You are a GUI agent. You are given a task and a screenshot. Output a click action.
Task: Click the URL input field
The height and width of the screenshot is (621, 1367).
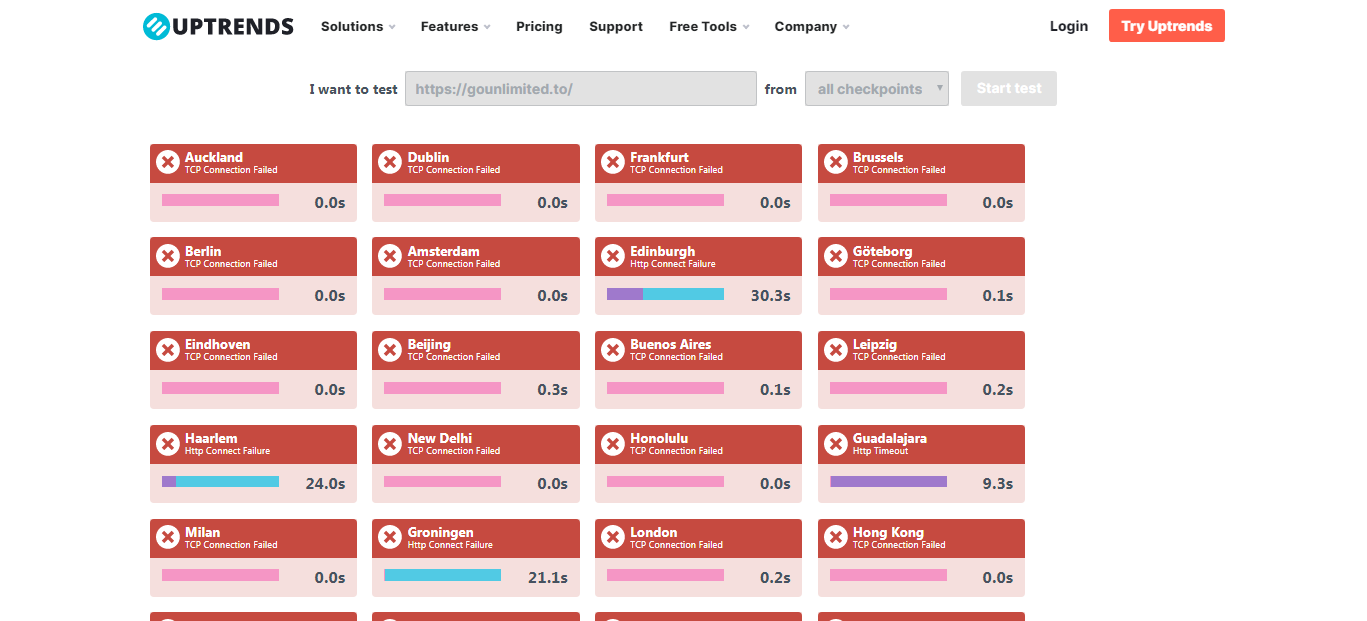coord(580,89)
